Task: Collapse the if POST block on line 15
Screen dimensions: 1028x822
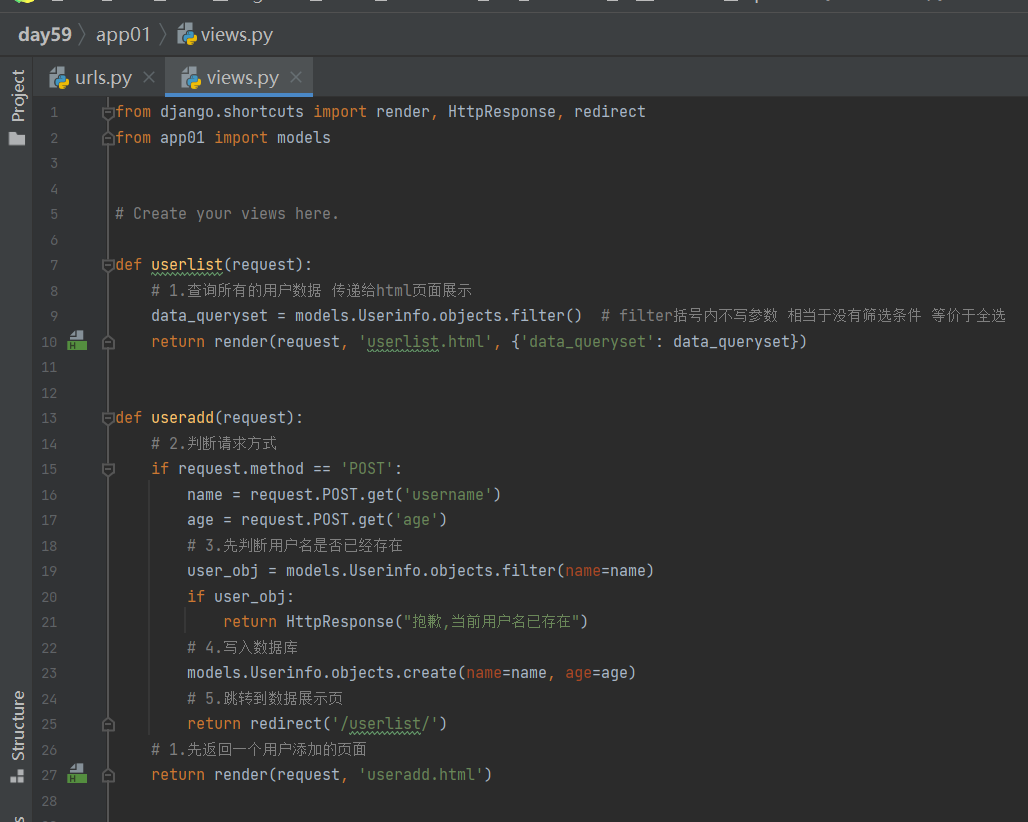Action: click(x=108, y=469)
